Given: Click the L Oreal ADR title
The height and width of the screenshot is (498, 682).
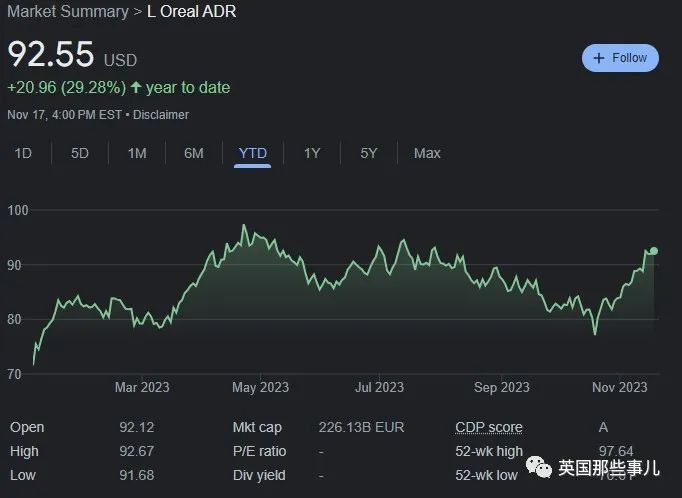Looking at the screenshot, I should coord(191,11).
